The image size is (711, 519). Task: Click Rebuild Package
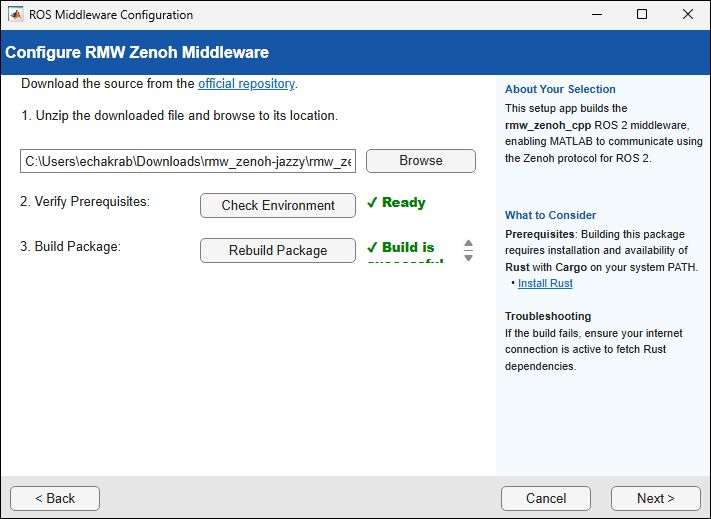coord(278,250)
